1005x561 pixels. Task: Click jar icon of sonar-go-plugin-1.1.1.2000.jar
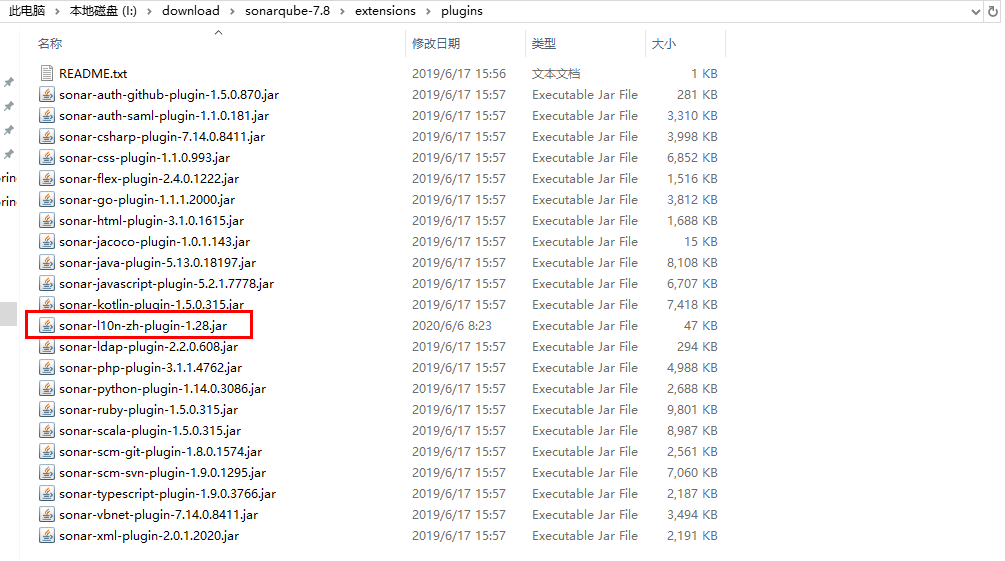[47, 199]
